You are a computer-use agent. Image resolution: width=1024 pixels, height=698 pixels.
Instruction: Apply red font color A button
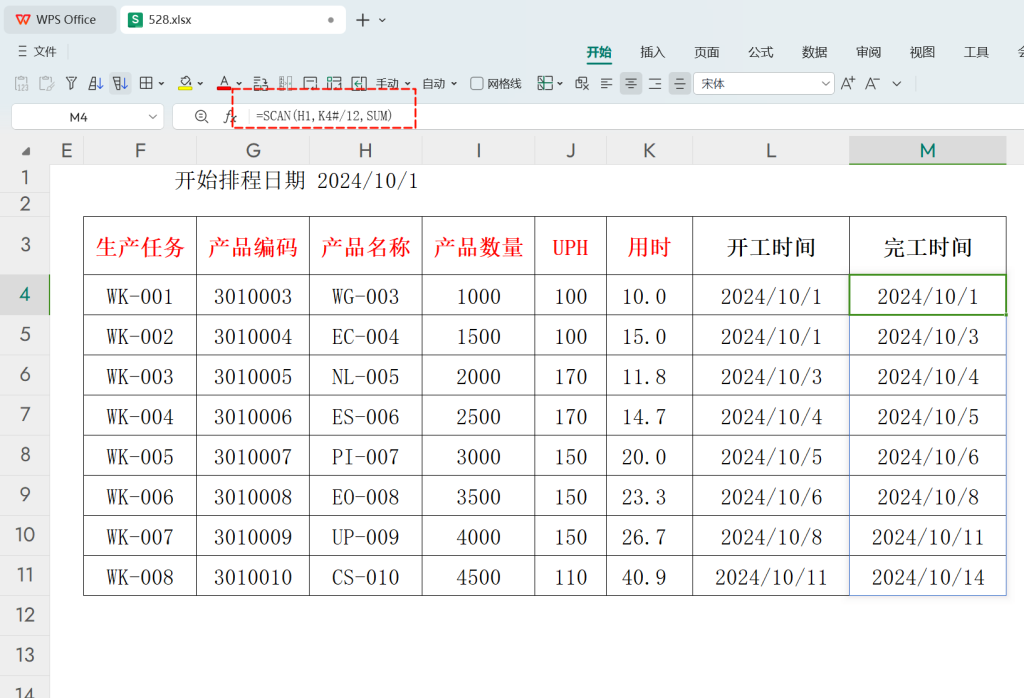click(x=224, y=84)
